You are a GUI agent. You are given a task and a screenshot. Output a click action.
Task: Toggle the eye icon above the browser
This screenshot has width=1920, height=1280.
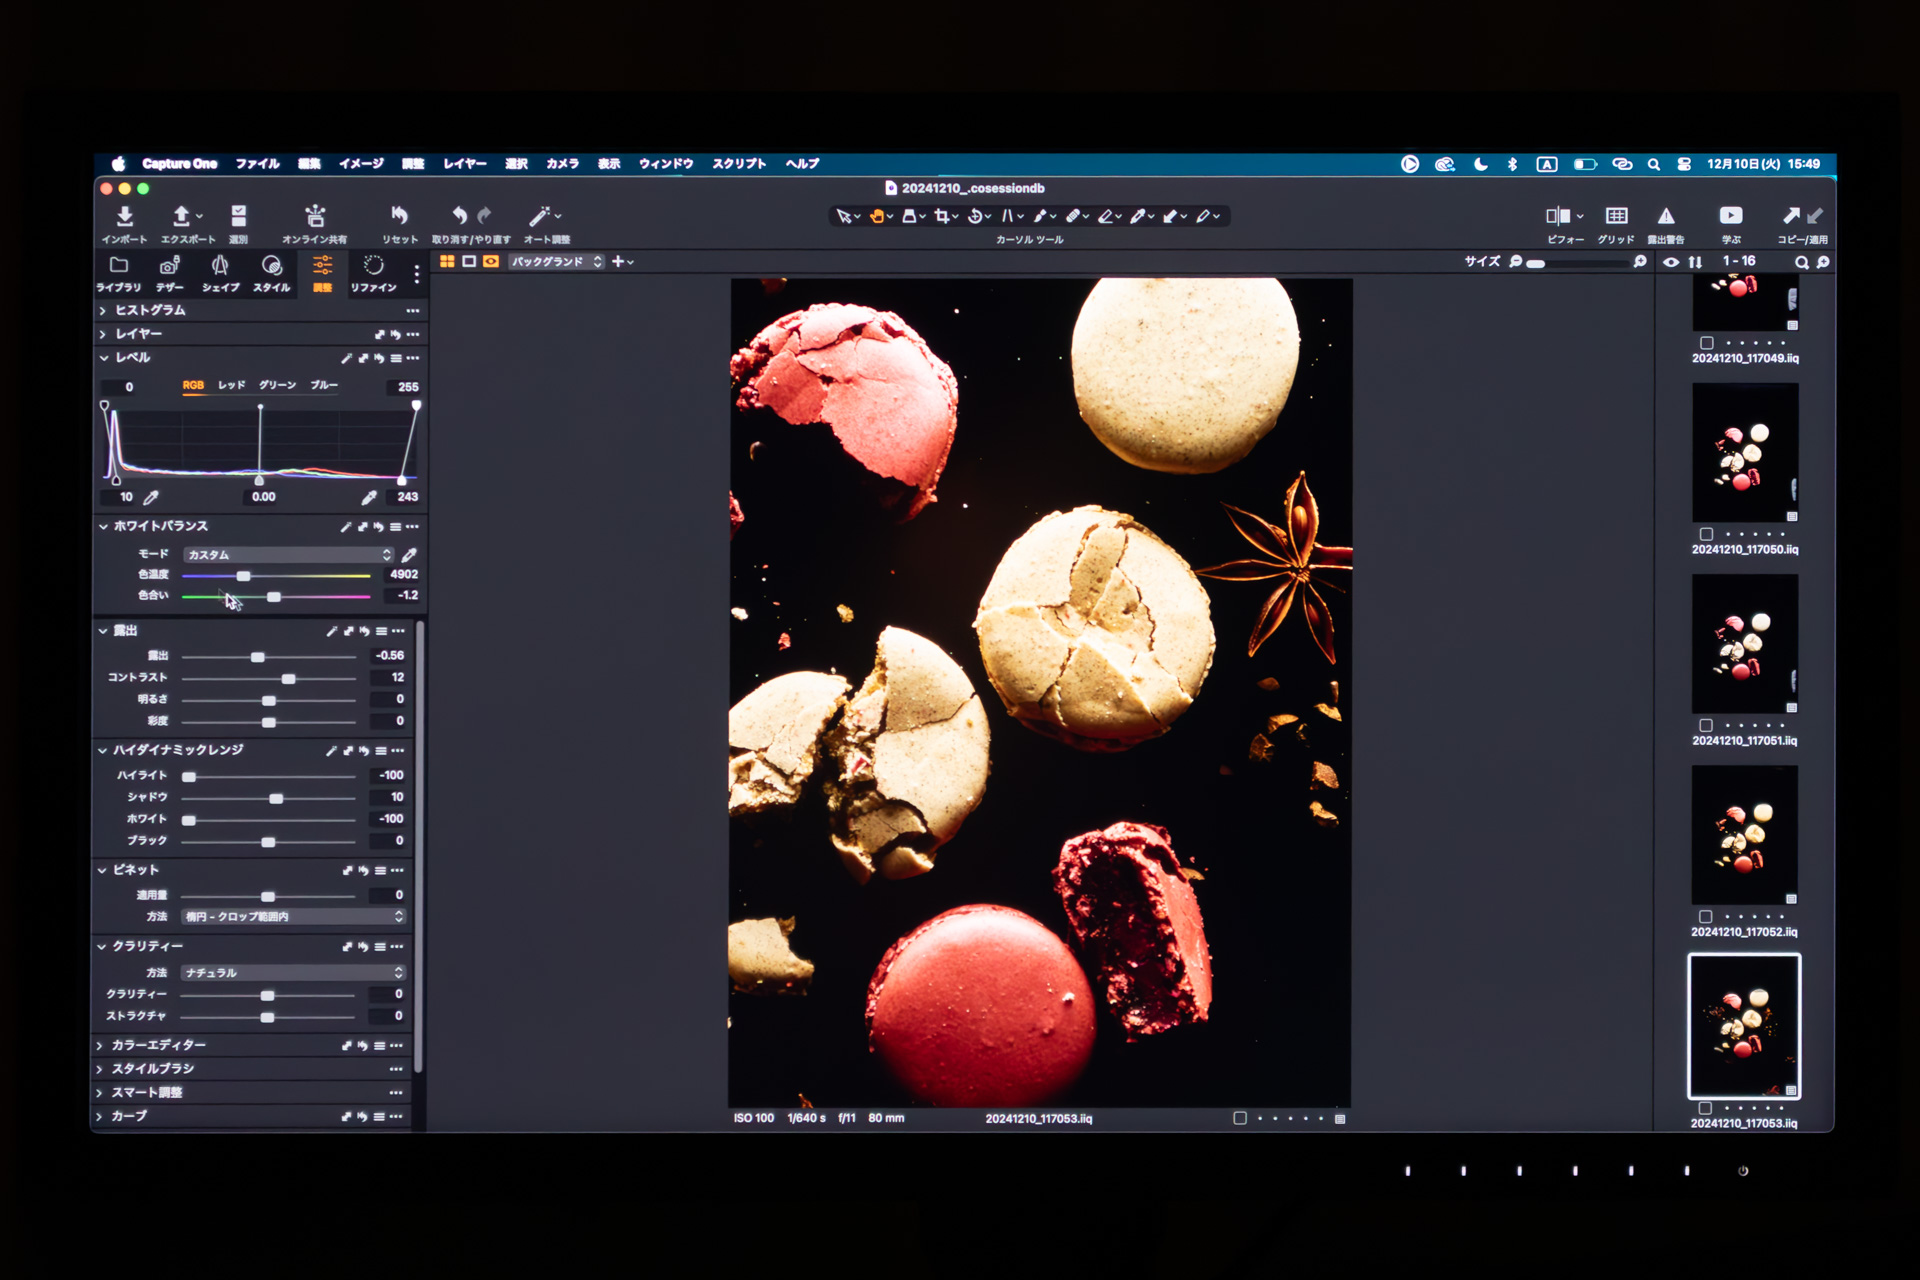click(1671, 262)
